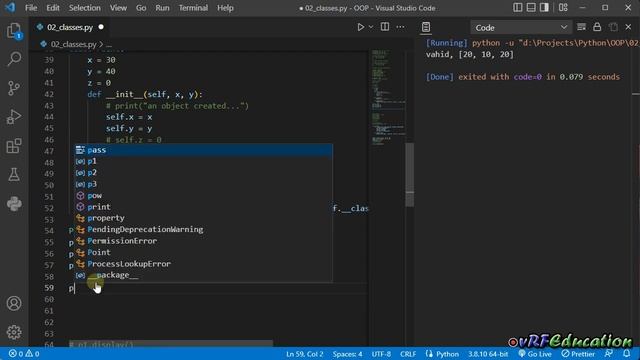This screenshot has width=640, height=360.
Task: Open the Source Control view
Action: pos(14,88)
